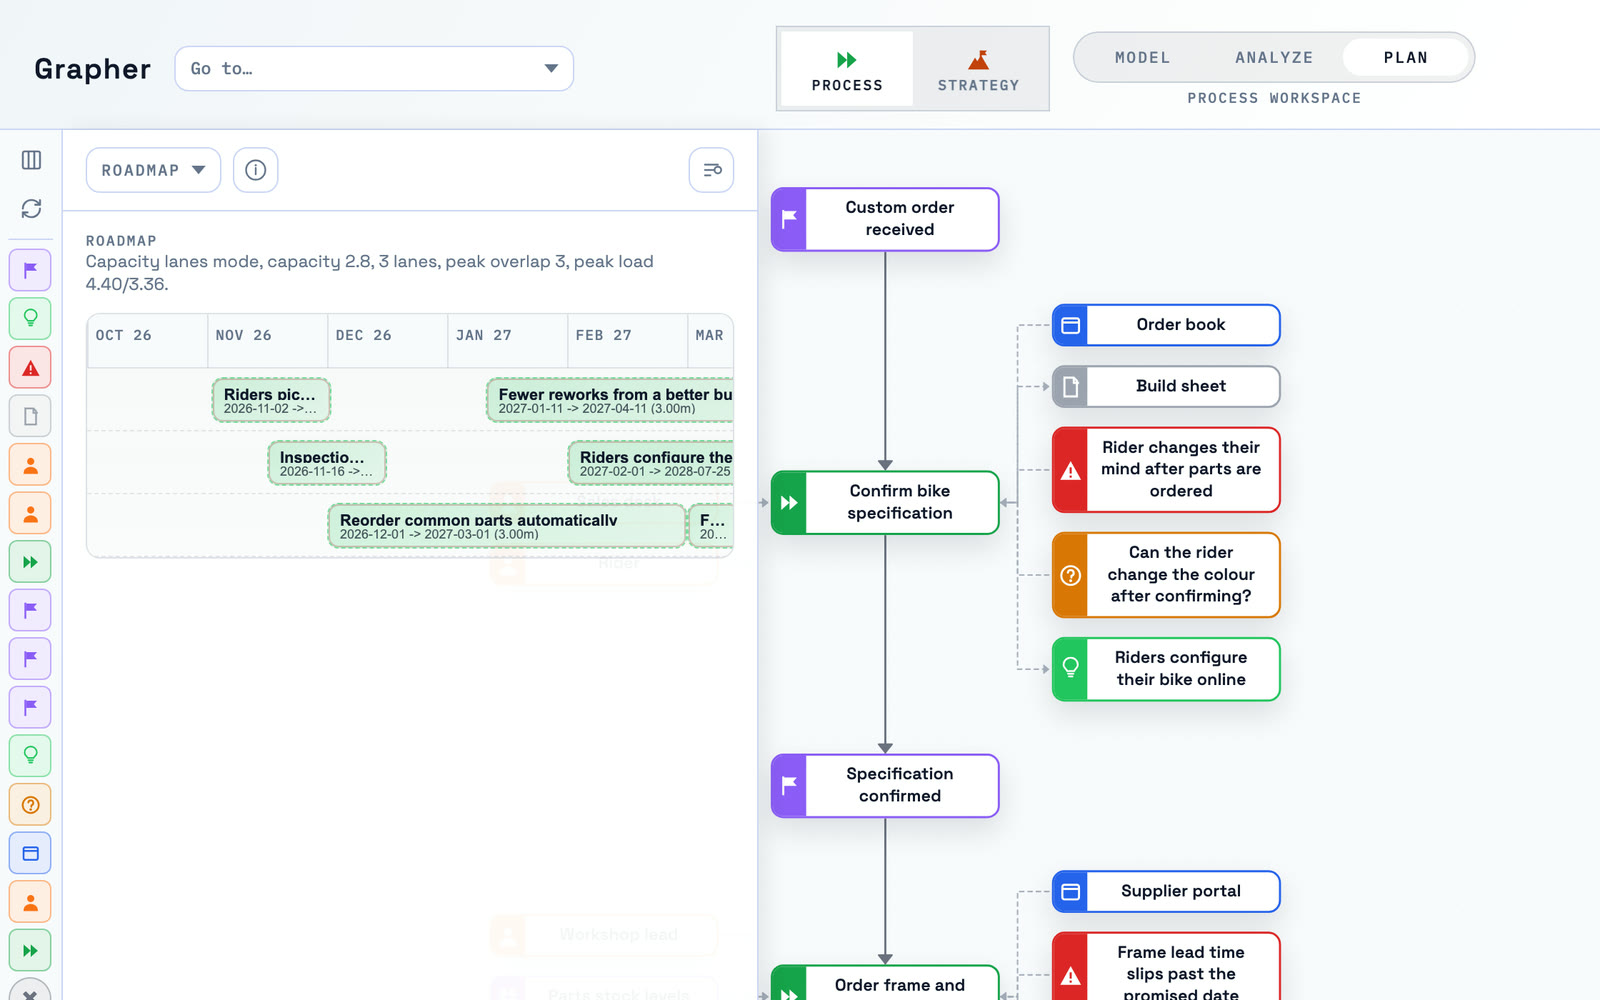Click the window icon on Order book

coord(1071,325)
